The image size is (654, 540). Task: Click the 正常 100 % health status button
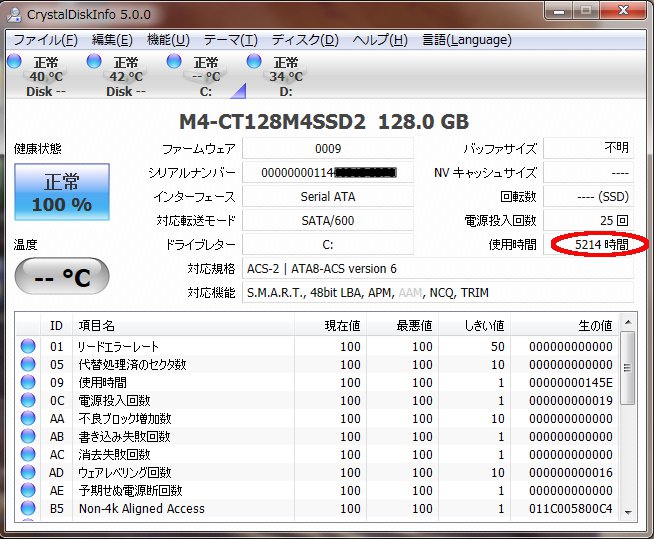(x=62, y=192)
